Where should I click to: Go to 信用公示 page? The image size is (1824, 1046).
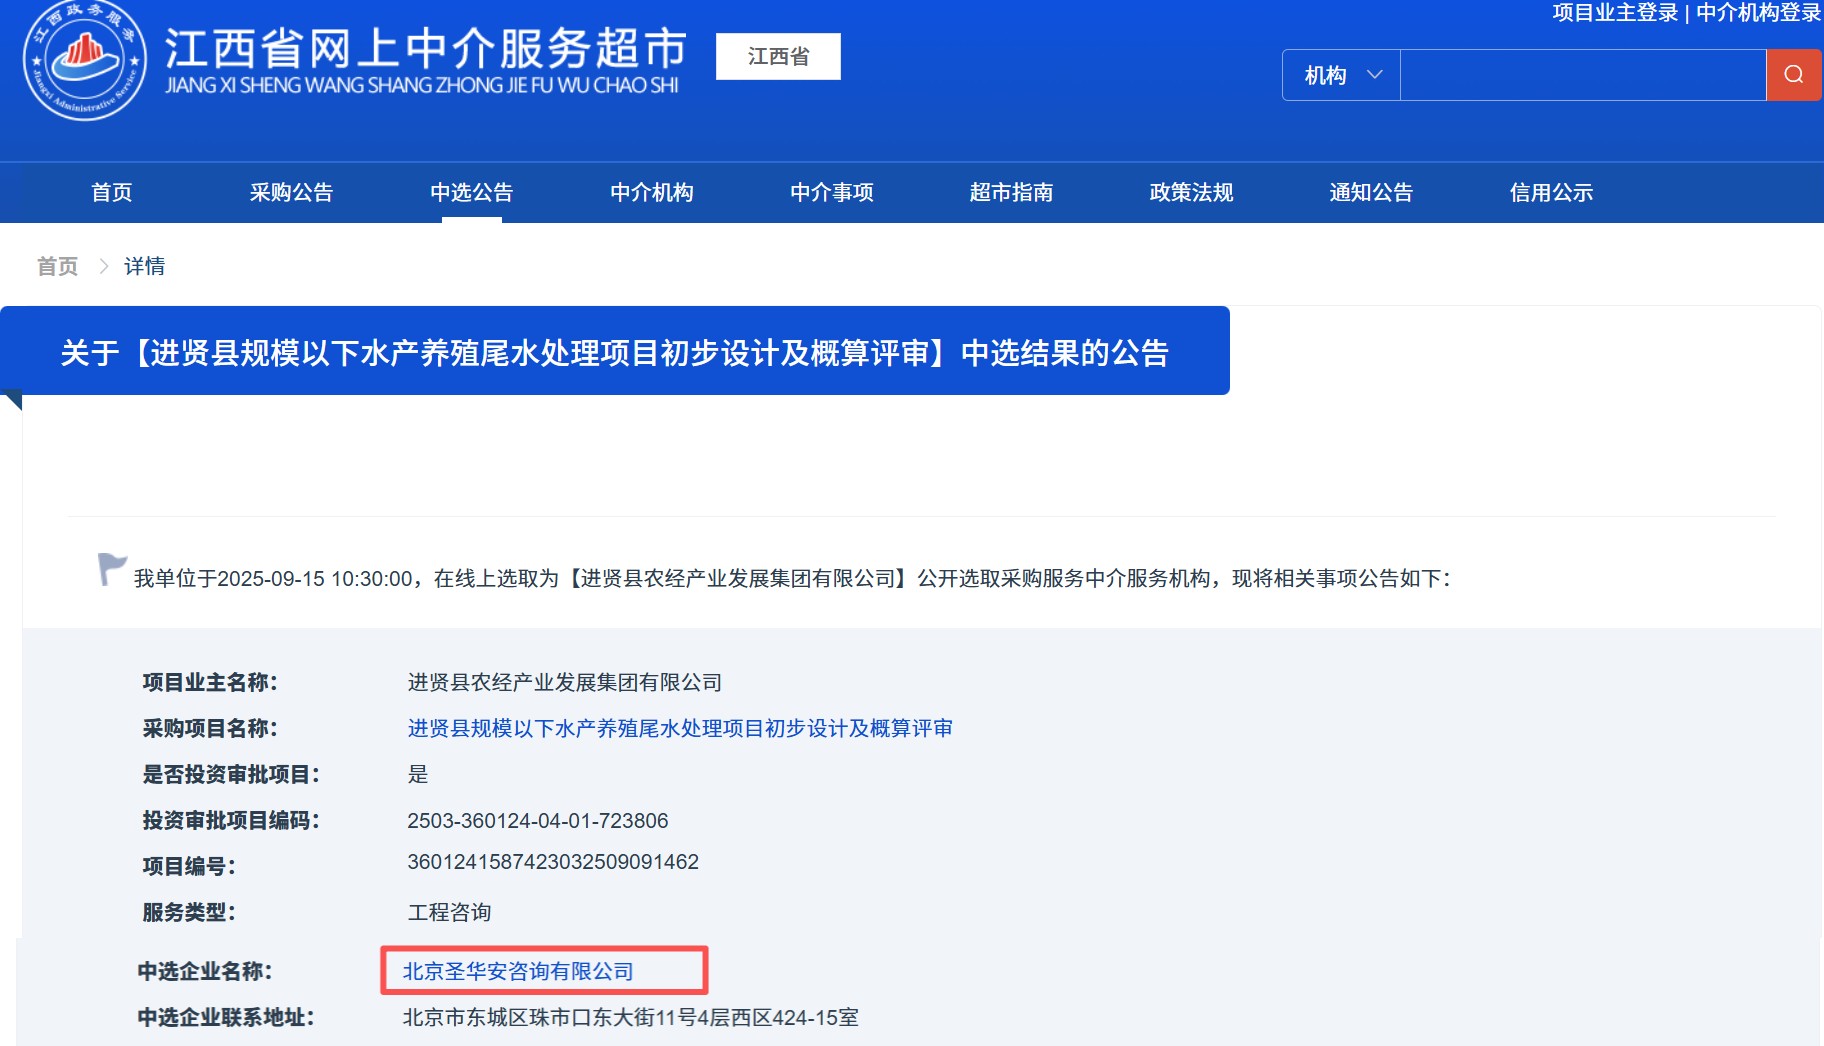pyautogui.click(x=1551, y=192)
